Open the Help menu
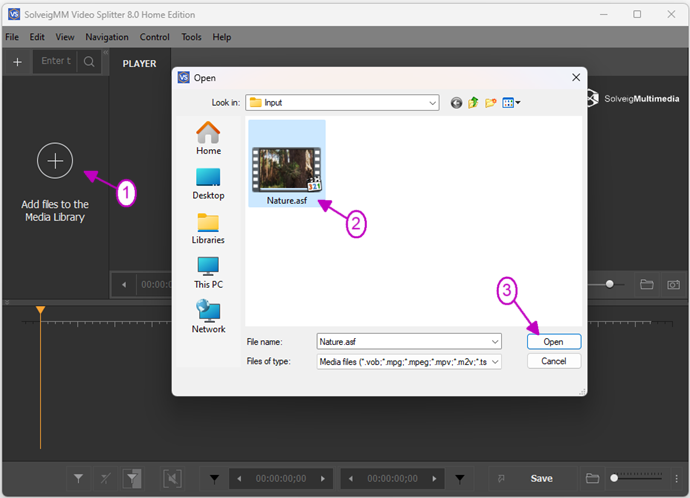Viewport: 690px width, 498px height. tap(222, 37)
